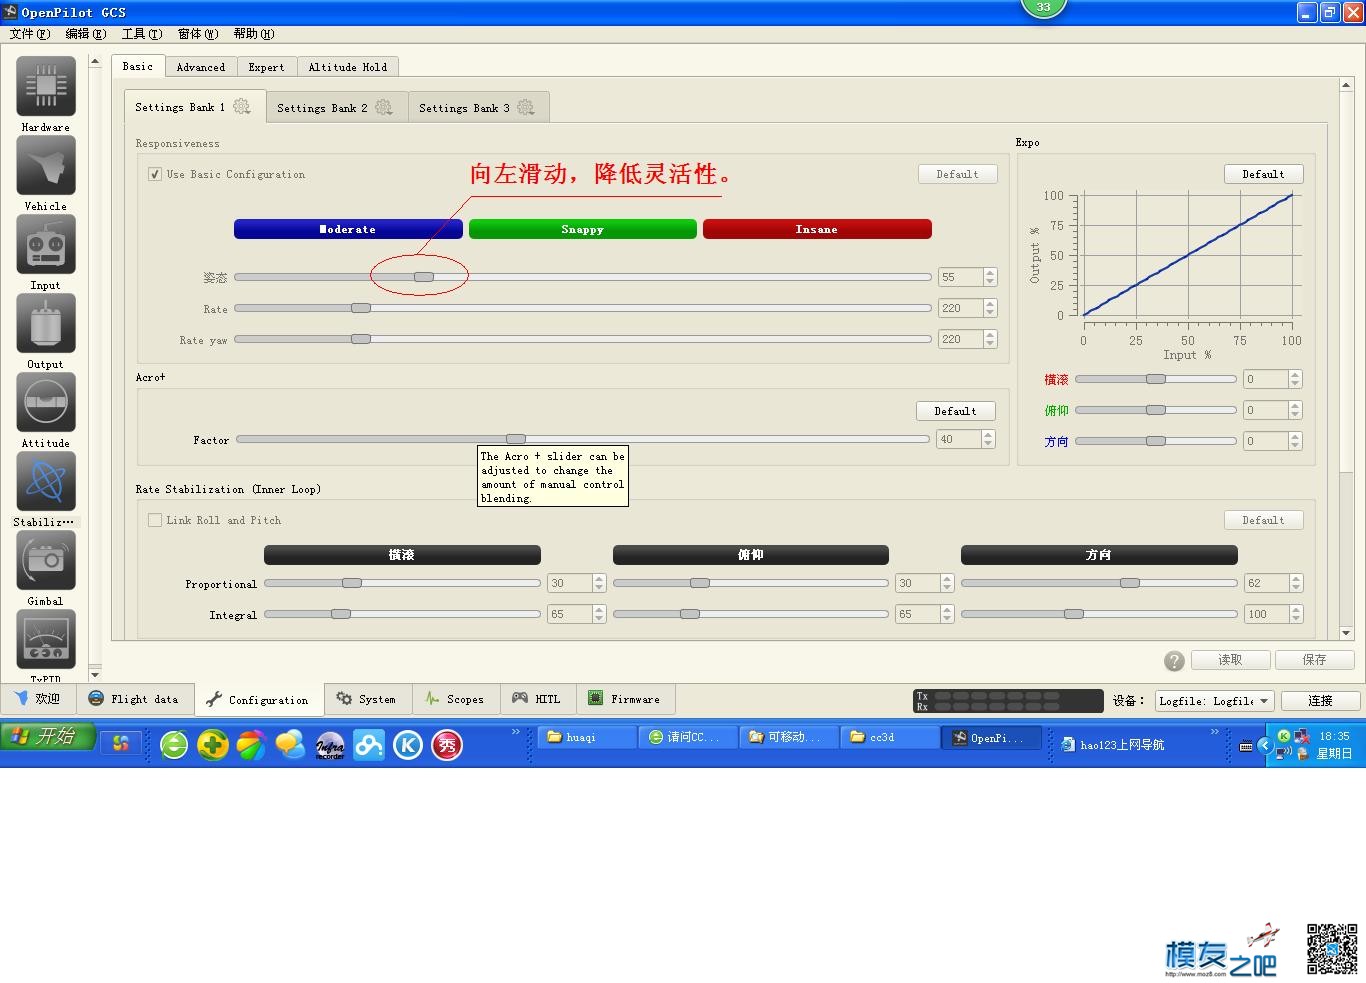
Task: Adjust the Rate yaw 220 spinner arrows
Action: click(990, 339)
